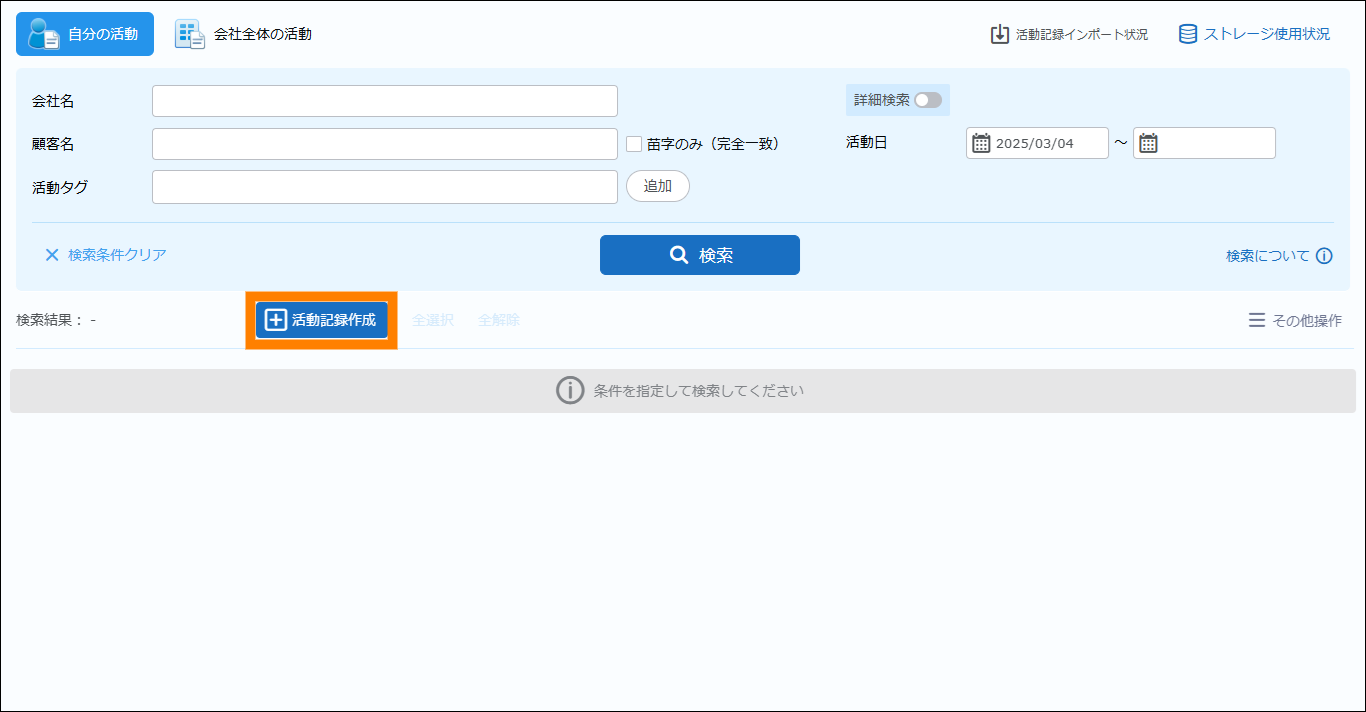The width and height of the screenshot is (1366, 712).
Task: Open the end date calendar icon
Action: click(1148, 143)
